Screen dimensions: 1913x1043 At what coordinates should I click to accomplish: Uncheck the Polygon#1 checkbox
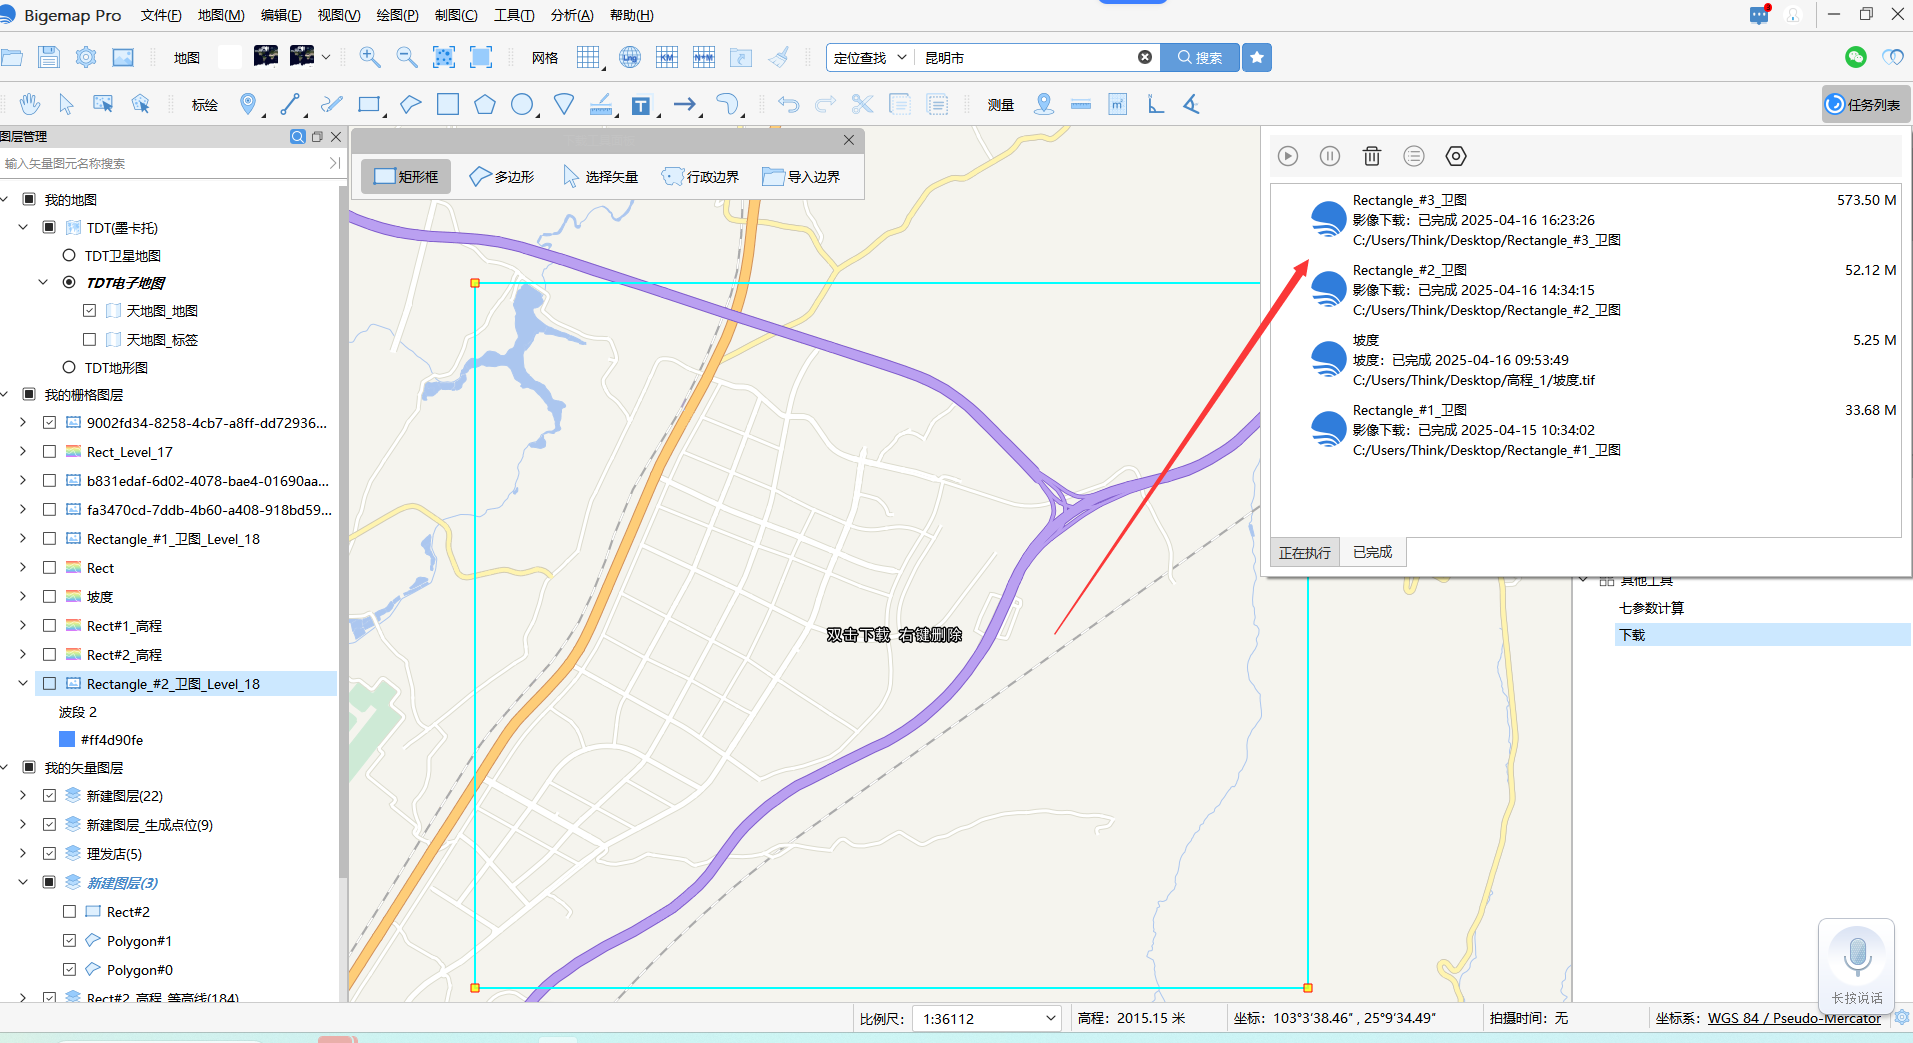coord(69,941)
